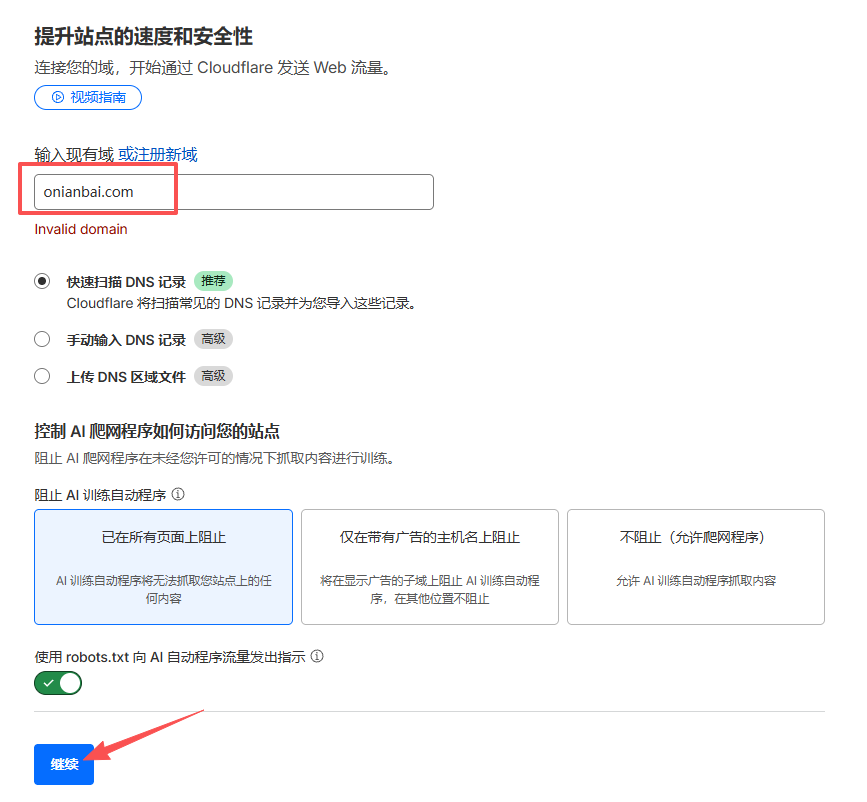867x802 pixels.
Task: Select 上传 DNS 区域文件 radio button
Action: click(x=42, y=377)
